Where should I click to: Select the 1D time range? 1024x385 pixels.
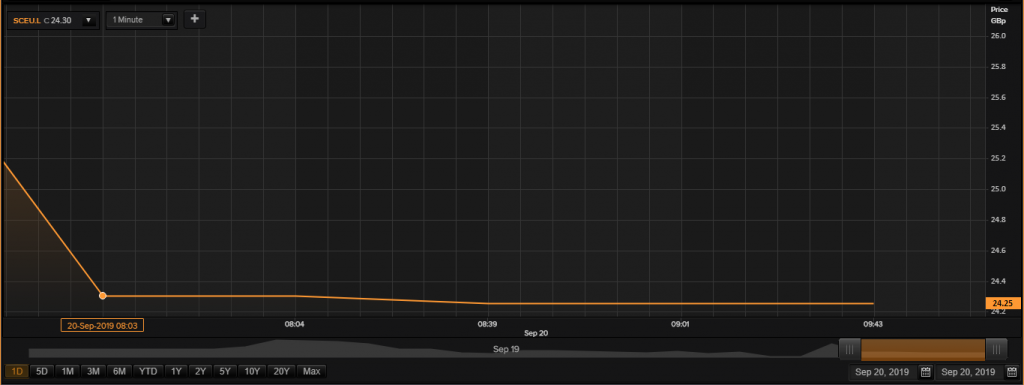[17, 371]
